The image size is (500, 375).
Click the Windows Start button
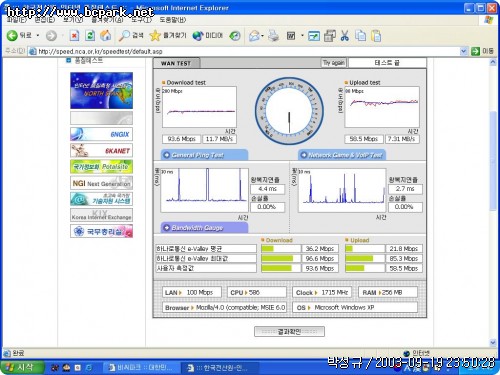coord(22,367)
